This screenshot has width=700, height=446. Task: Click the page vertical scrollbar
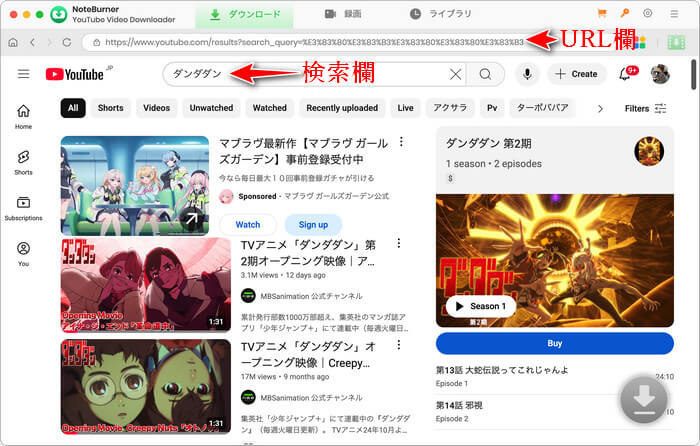(694, 74)
